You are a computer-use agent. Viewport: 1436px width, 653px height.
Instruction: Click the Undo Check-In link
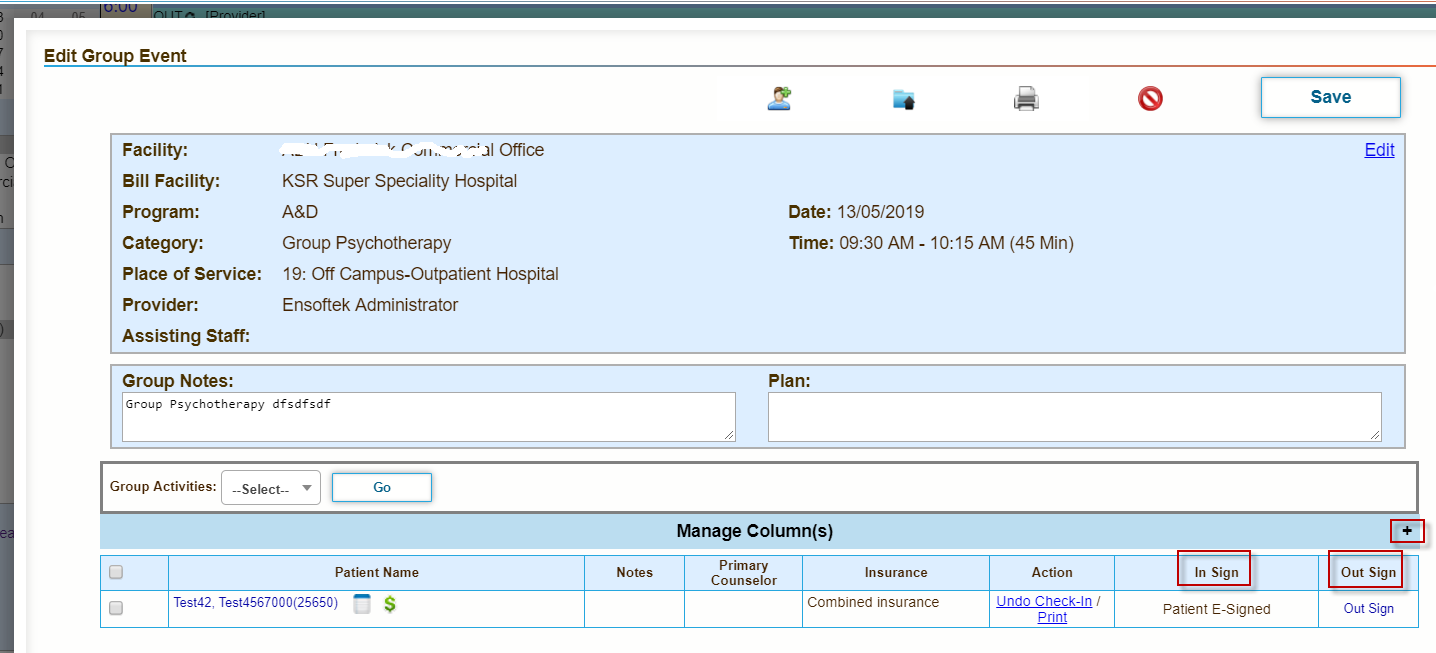click(1044, 601)
